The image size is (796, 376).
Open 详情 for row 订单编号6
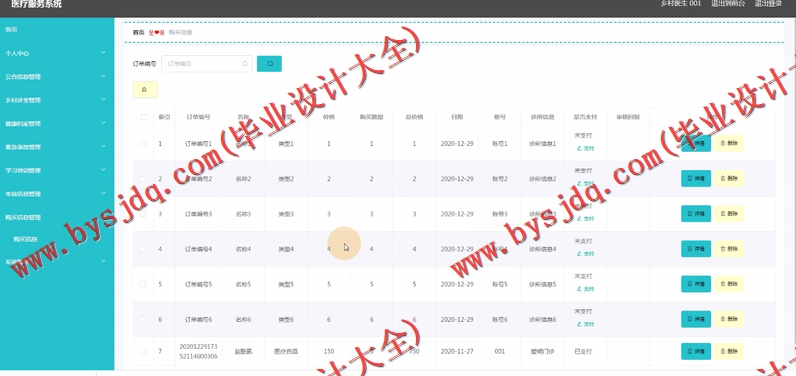tap(695, 319)
